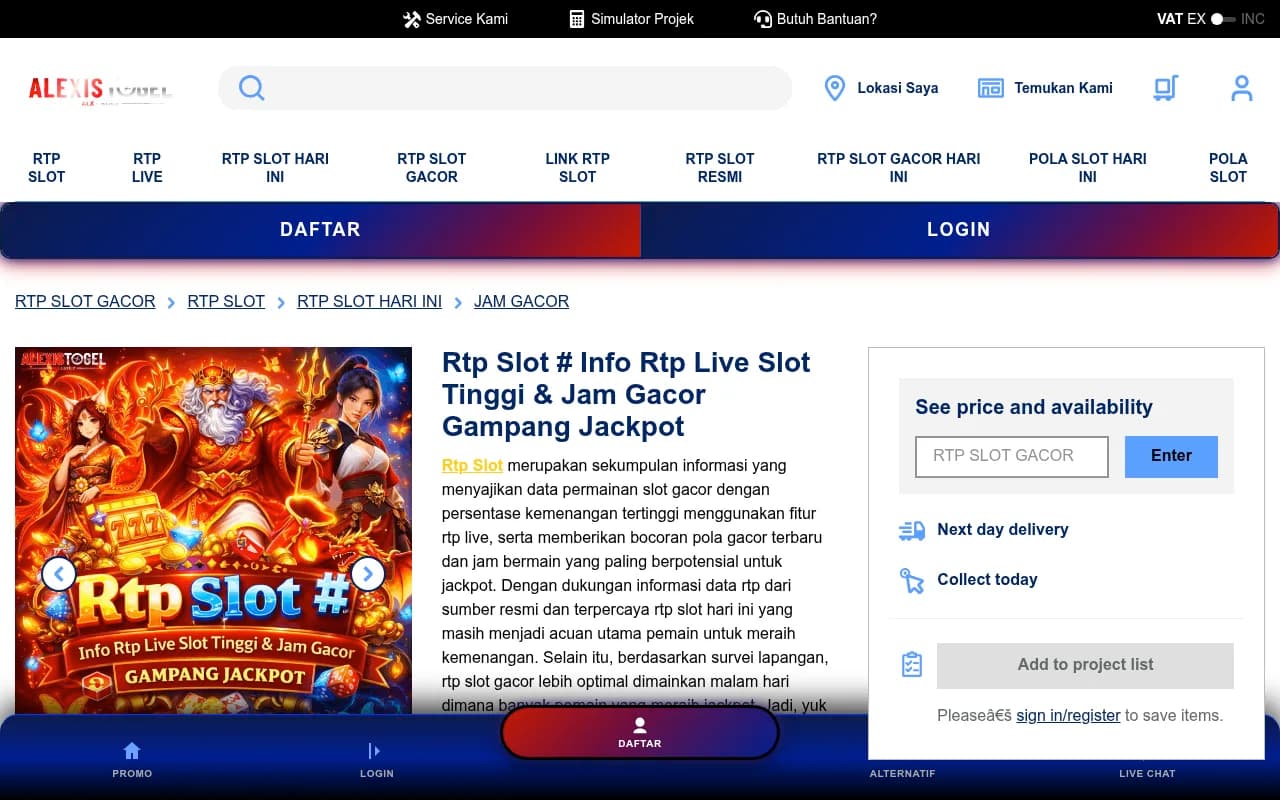The image size is (1280, 800).
Task: Click the Collect today text
Action: pyautogui.click(x=987, y=580)
